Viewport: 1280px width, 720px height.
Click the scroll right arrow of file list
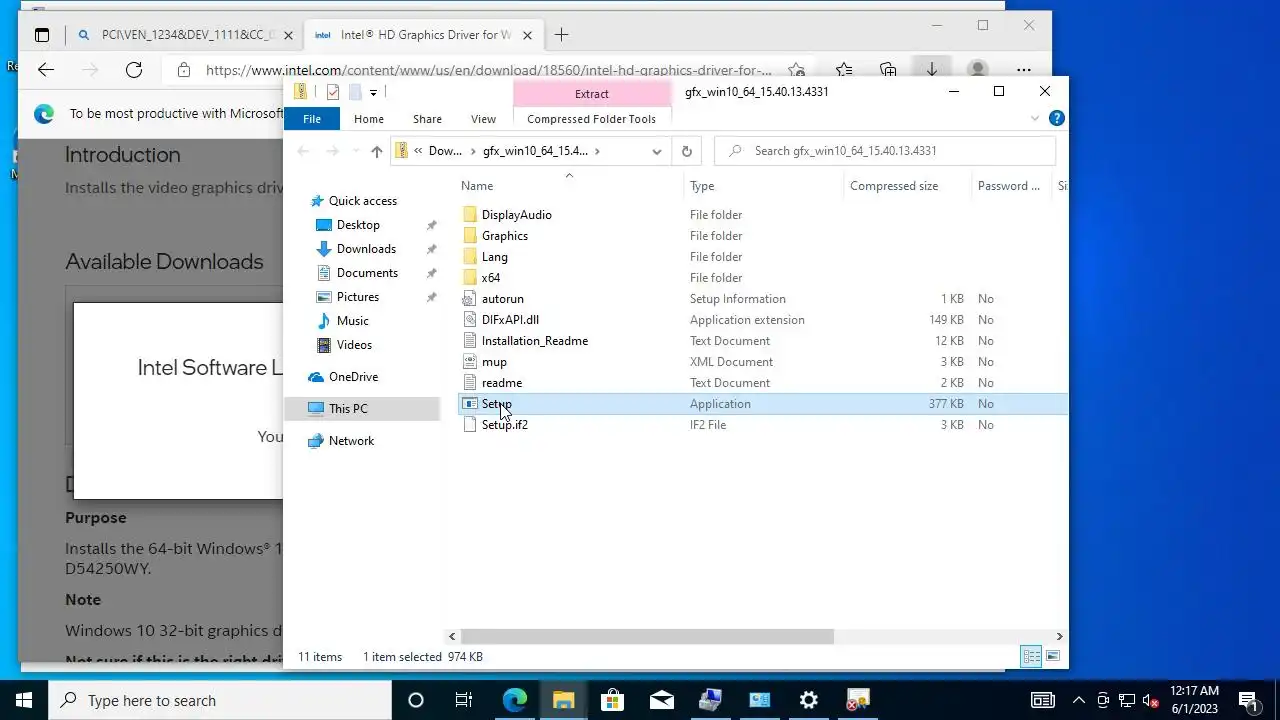click(1060, 636)
